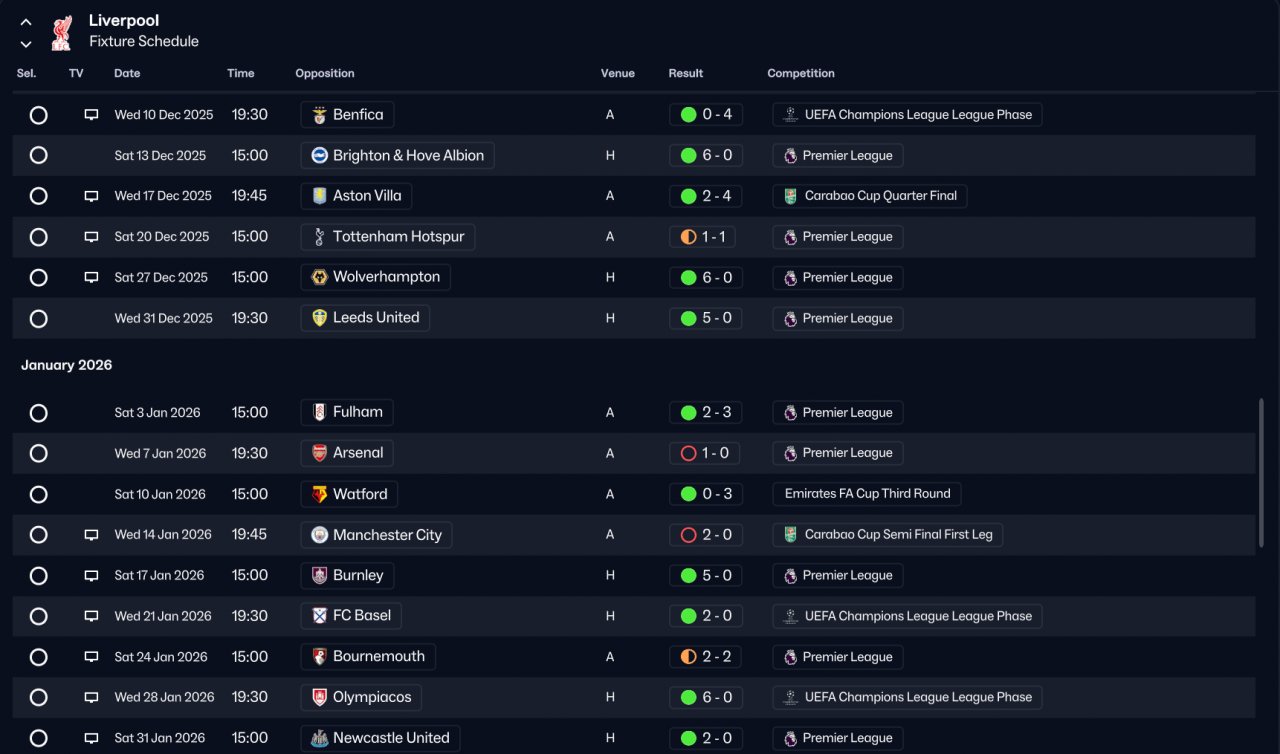Screen dimensions: 1280x754
Task: Click the TV icon for the Benfica match
Action: [91, 115]
